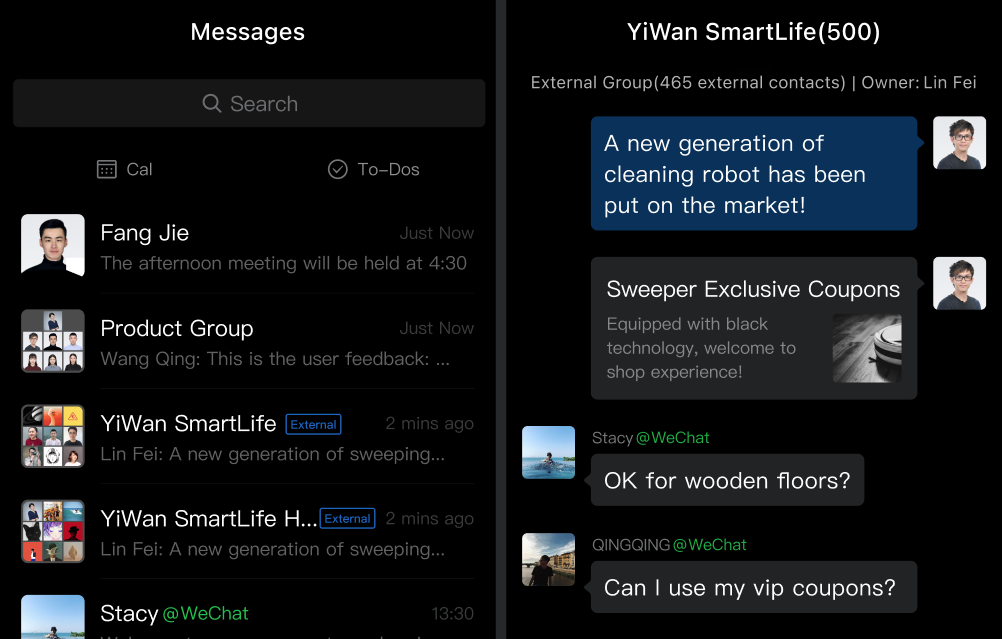The height and width of the screenshot is (639, 1002).
Task: Open the Fang Jie conversation
Action: (x=248, y=245)
